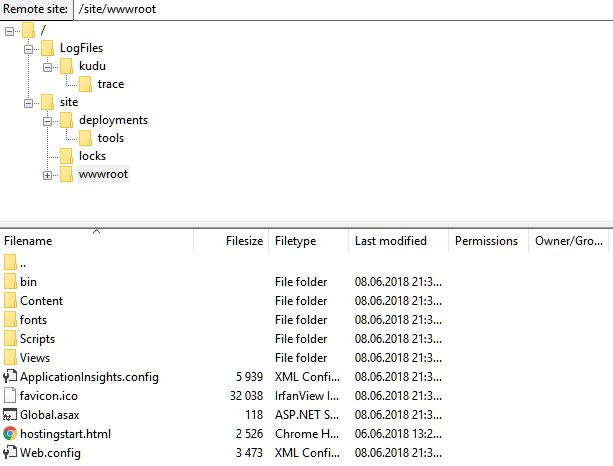The height and width of the screenshot is (466, 613).
Task: Select the Scripts file name
Action: point(37,339)
